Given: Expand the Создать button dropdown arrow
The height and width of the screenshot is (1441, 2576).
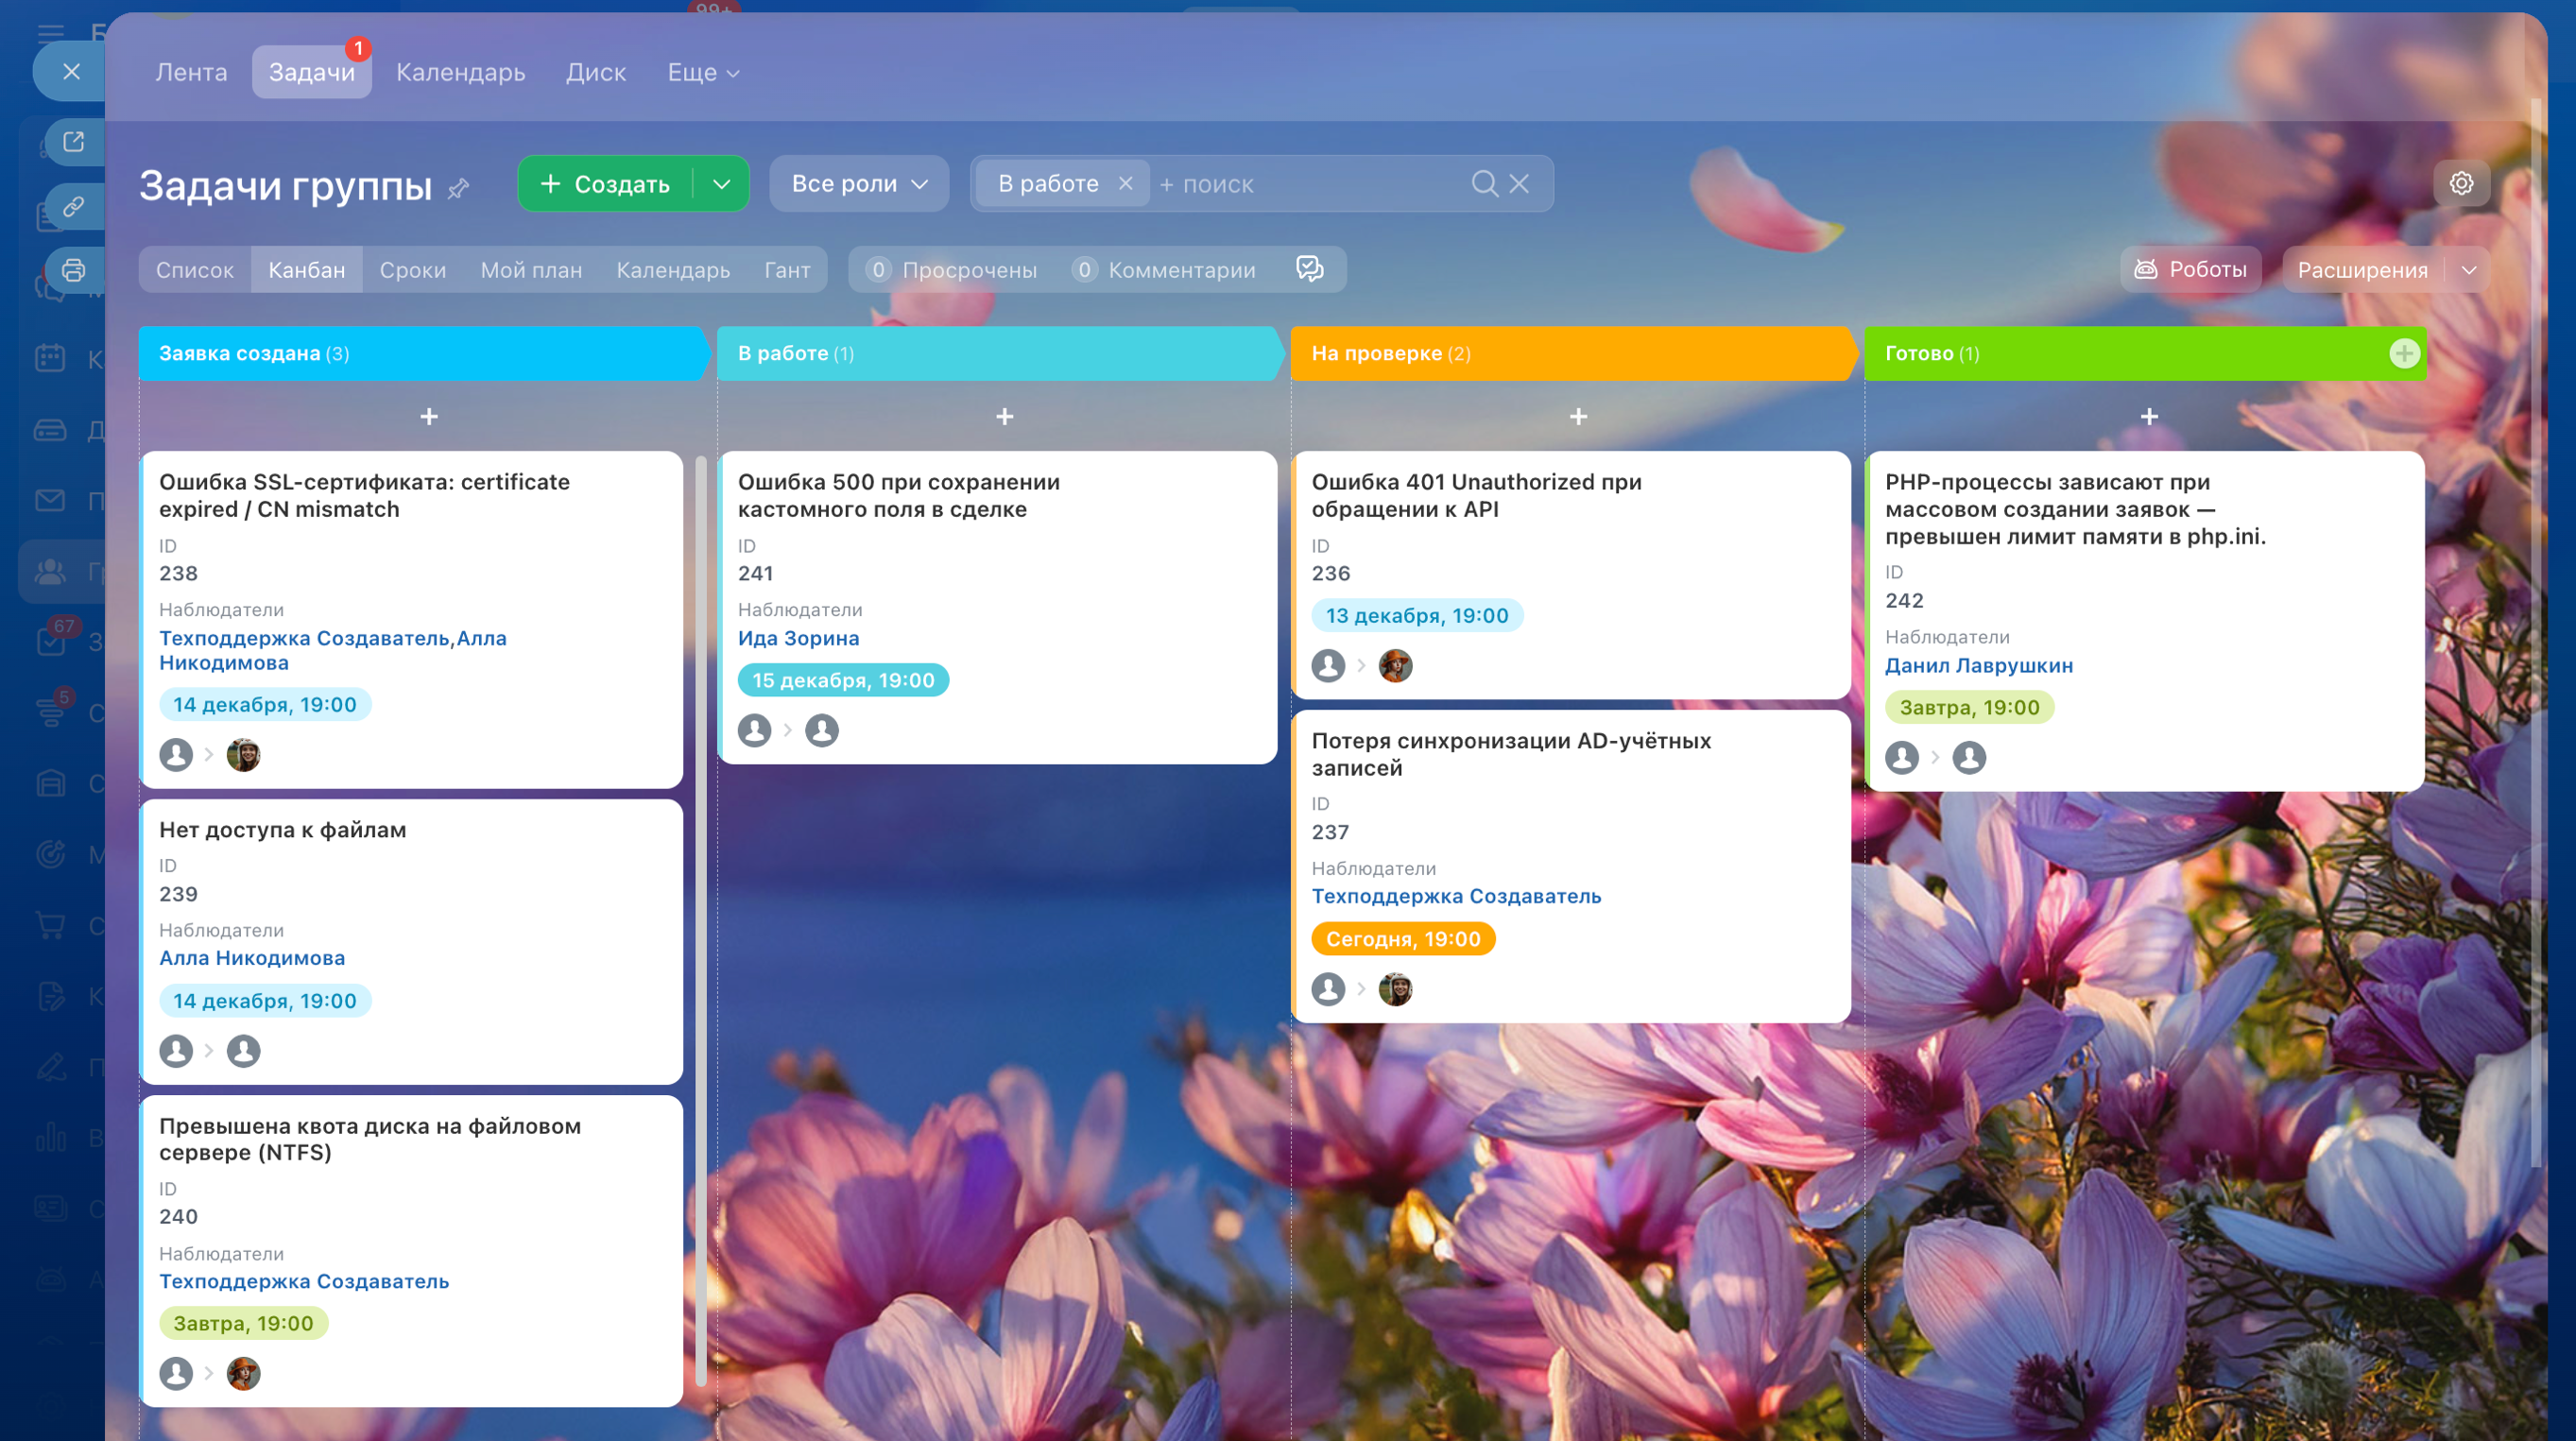Looking at the screenshot, I should (722, 184).
